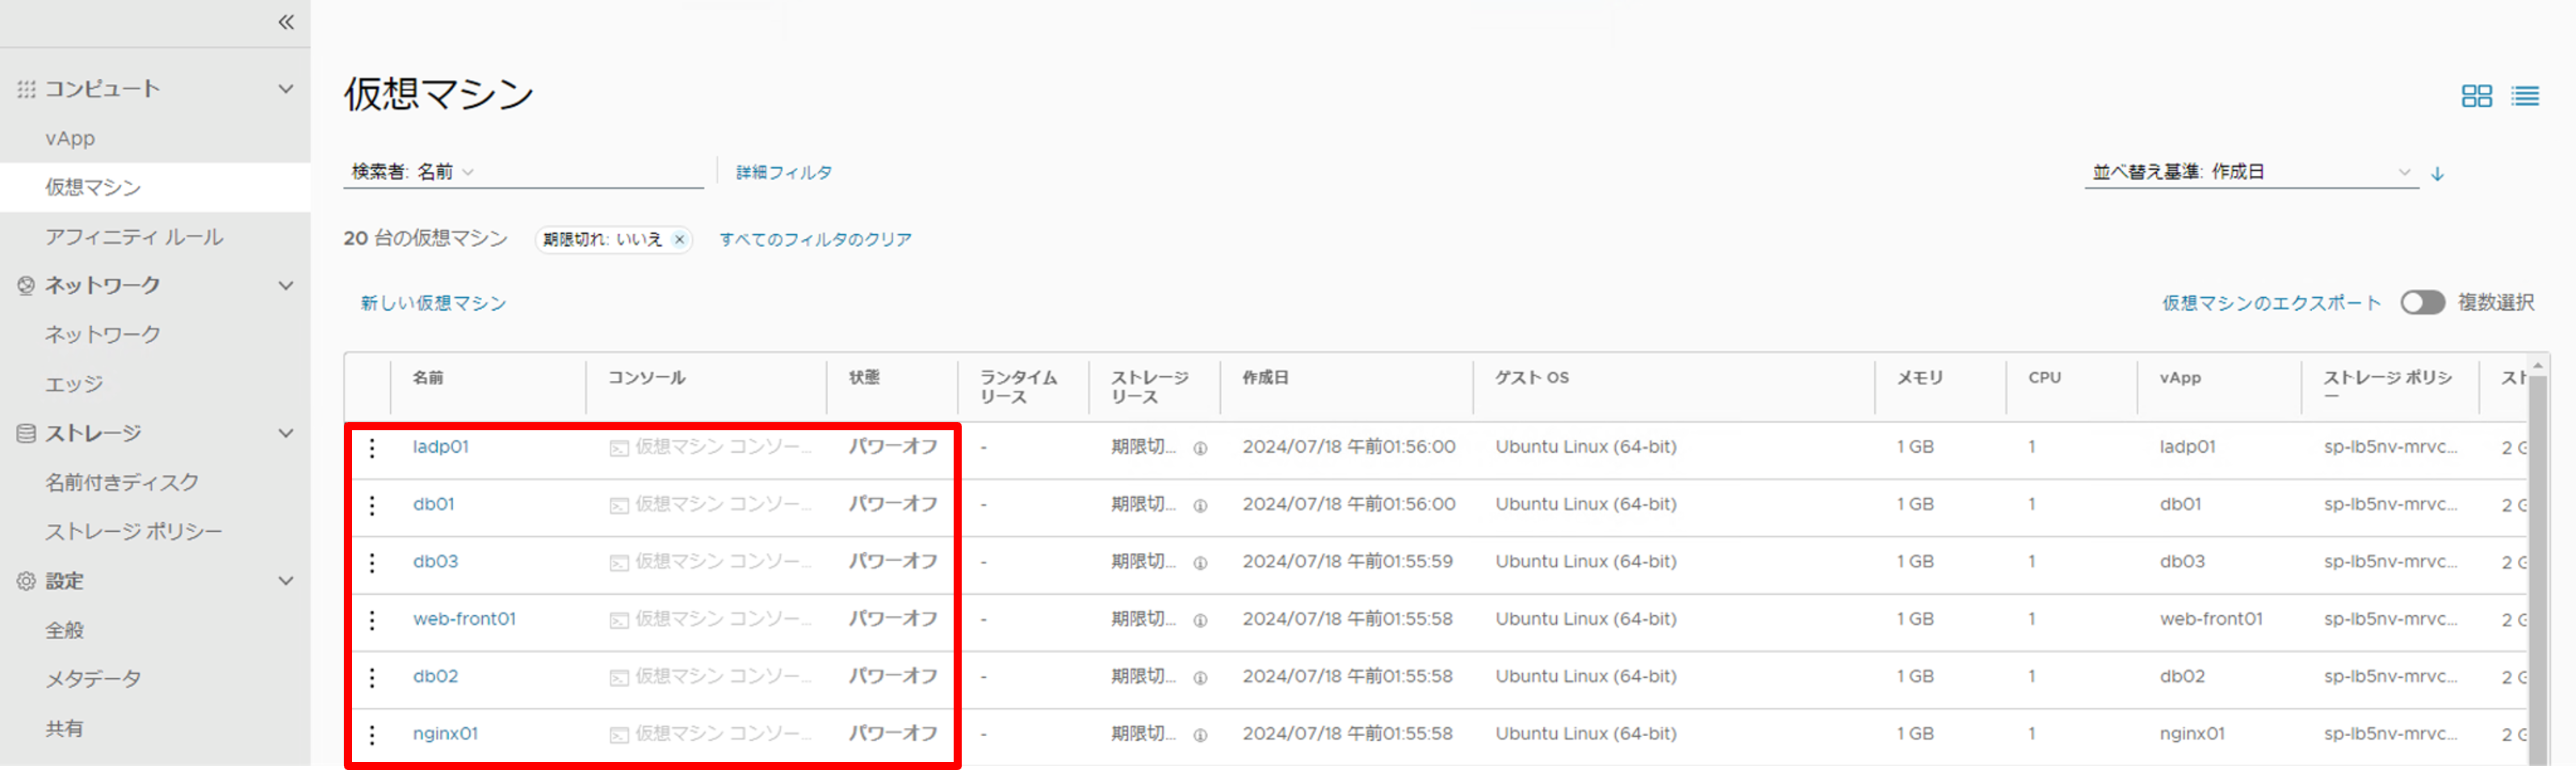The image size is (2576, 770).
Task: Open actions menu for db02 row
Action: 372,677
